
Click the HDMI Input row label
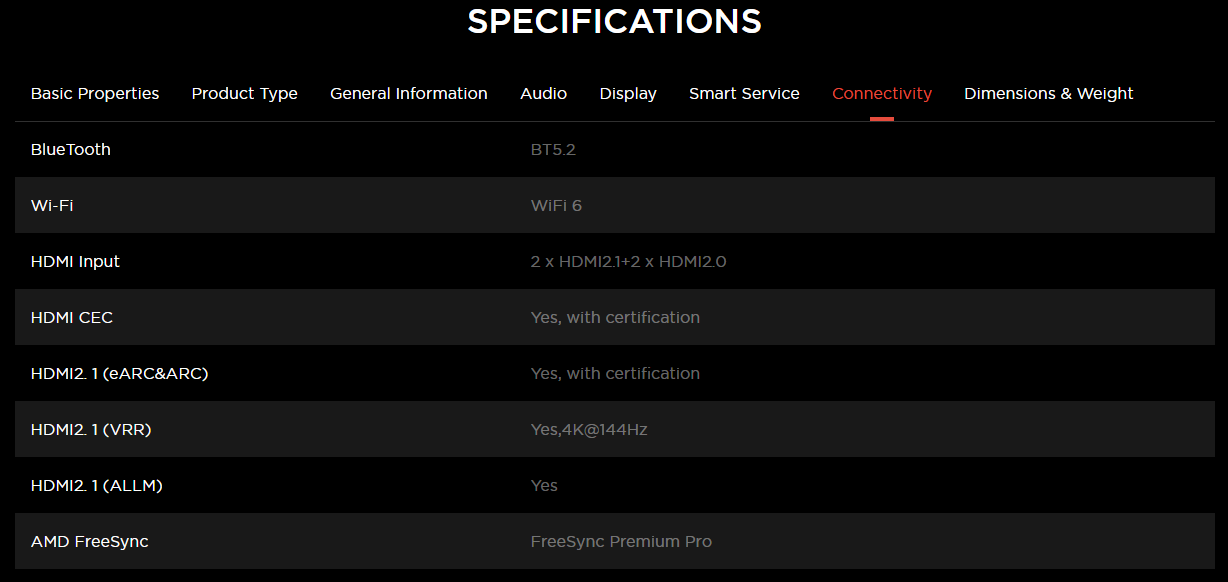pyautogui.click(x=75, y=262)
